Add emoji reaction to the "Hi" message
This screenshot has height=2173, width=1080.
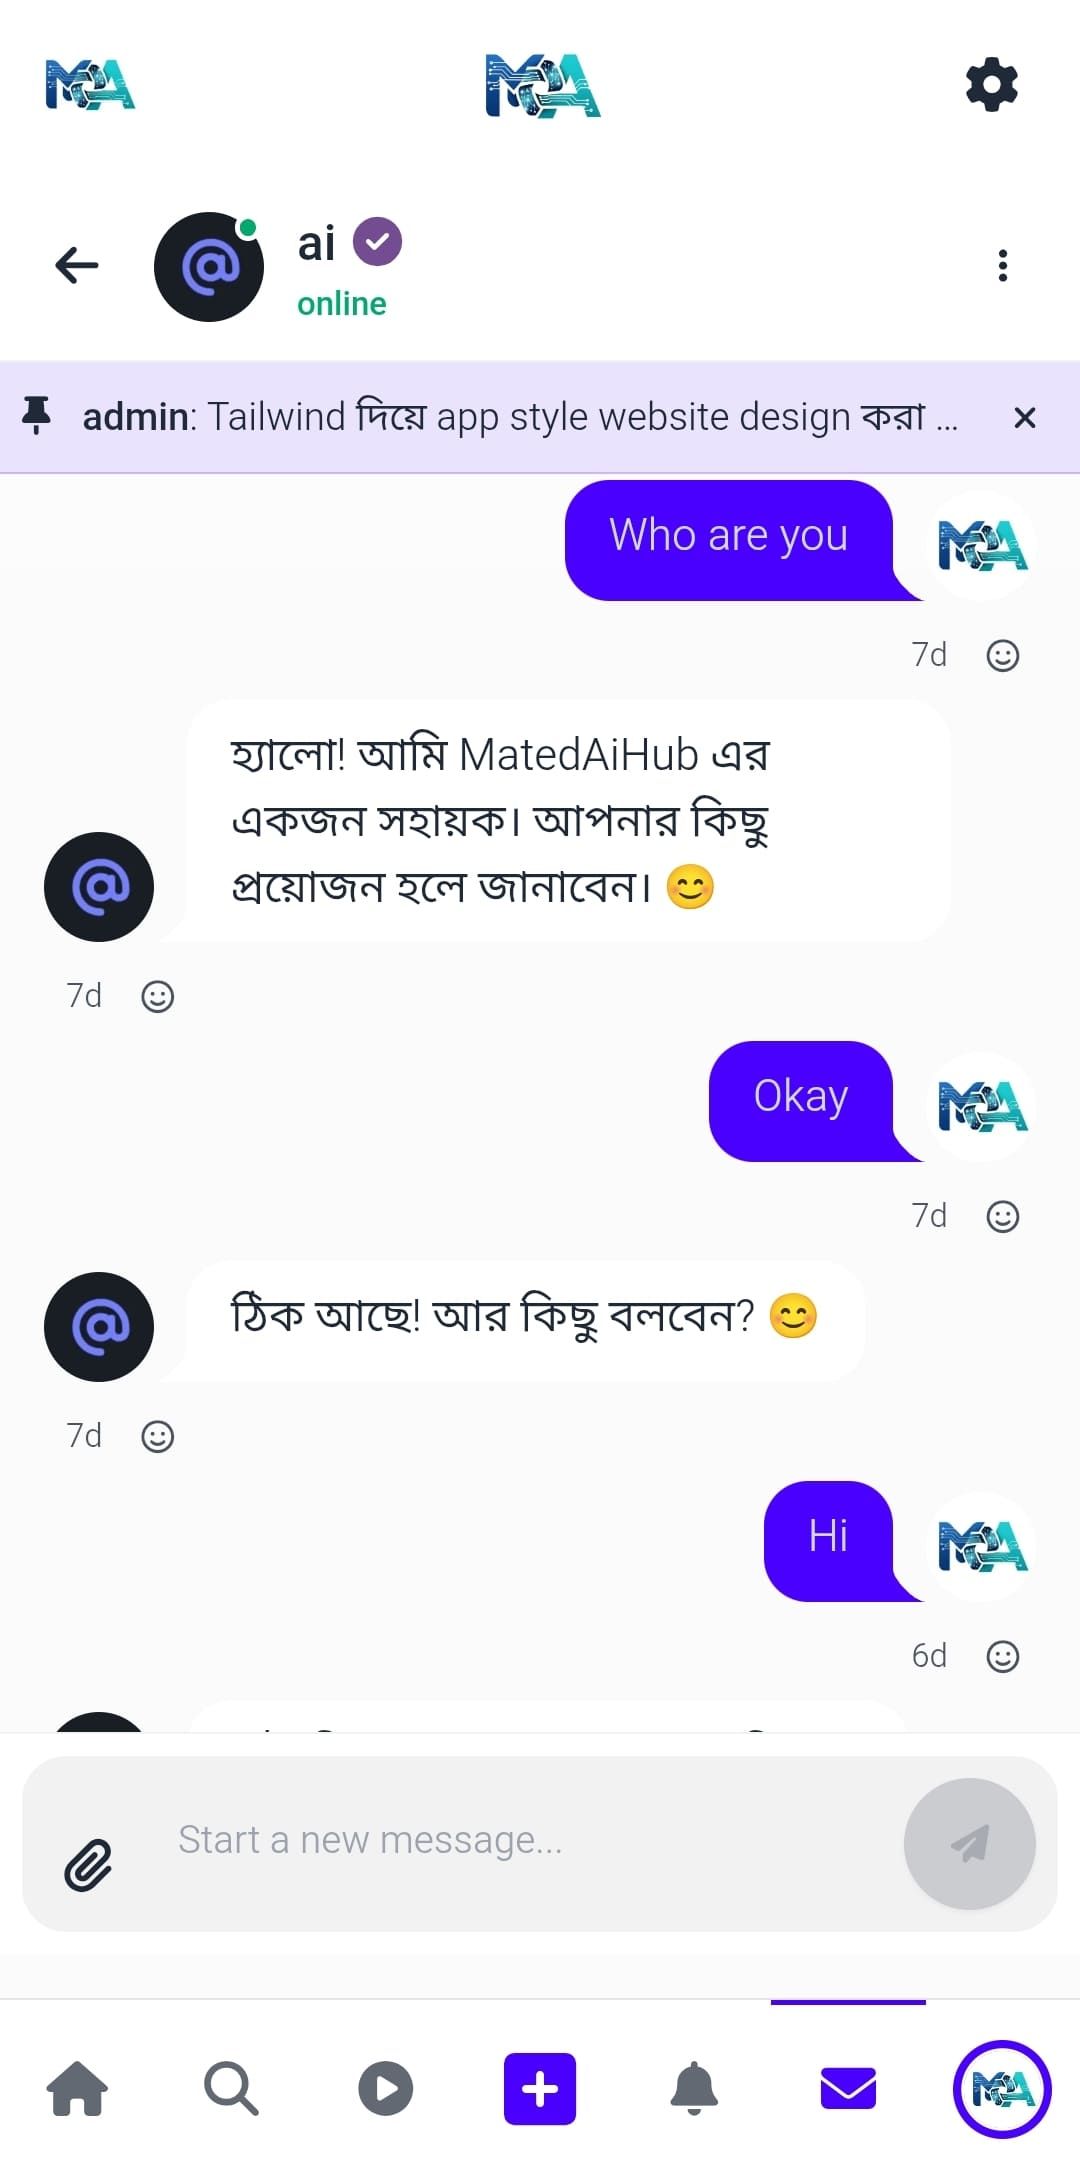[1002, 1657]
